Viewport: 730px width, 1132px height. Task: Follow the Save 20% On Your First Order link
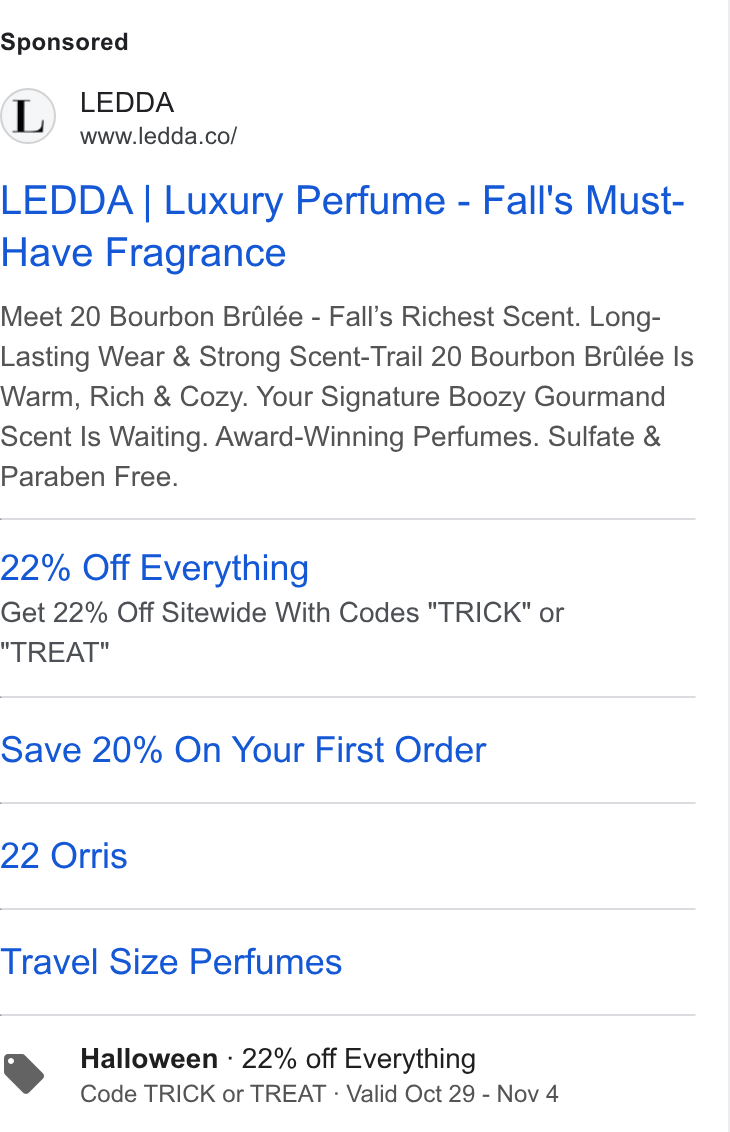click(243, 750)
